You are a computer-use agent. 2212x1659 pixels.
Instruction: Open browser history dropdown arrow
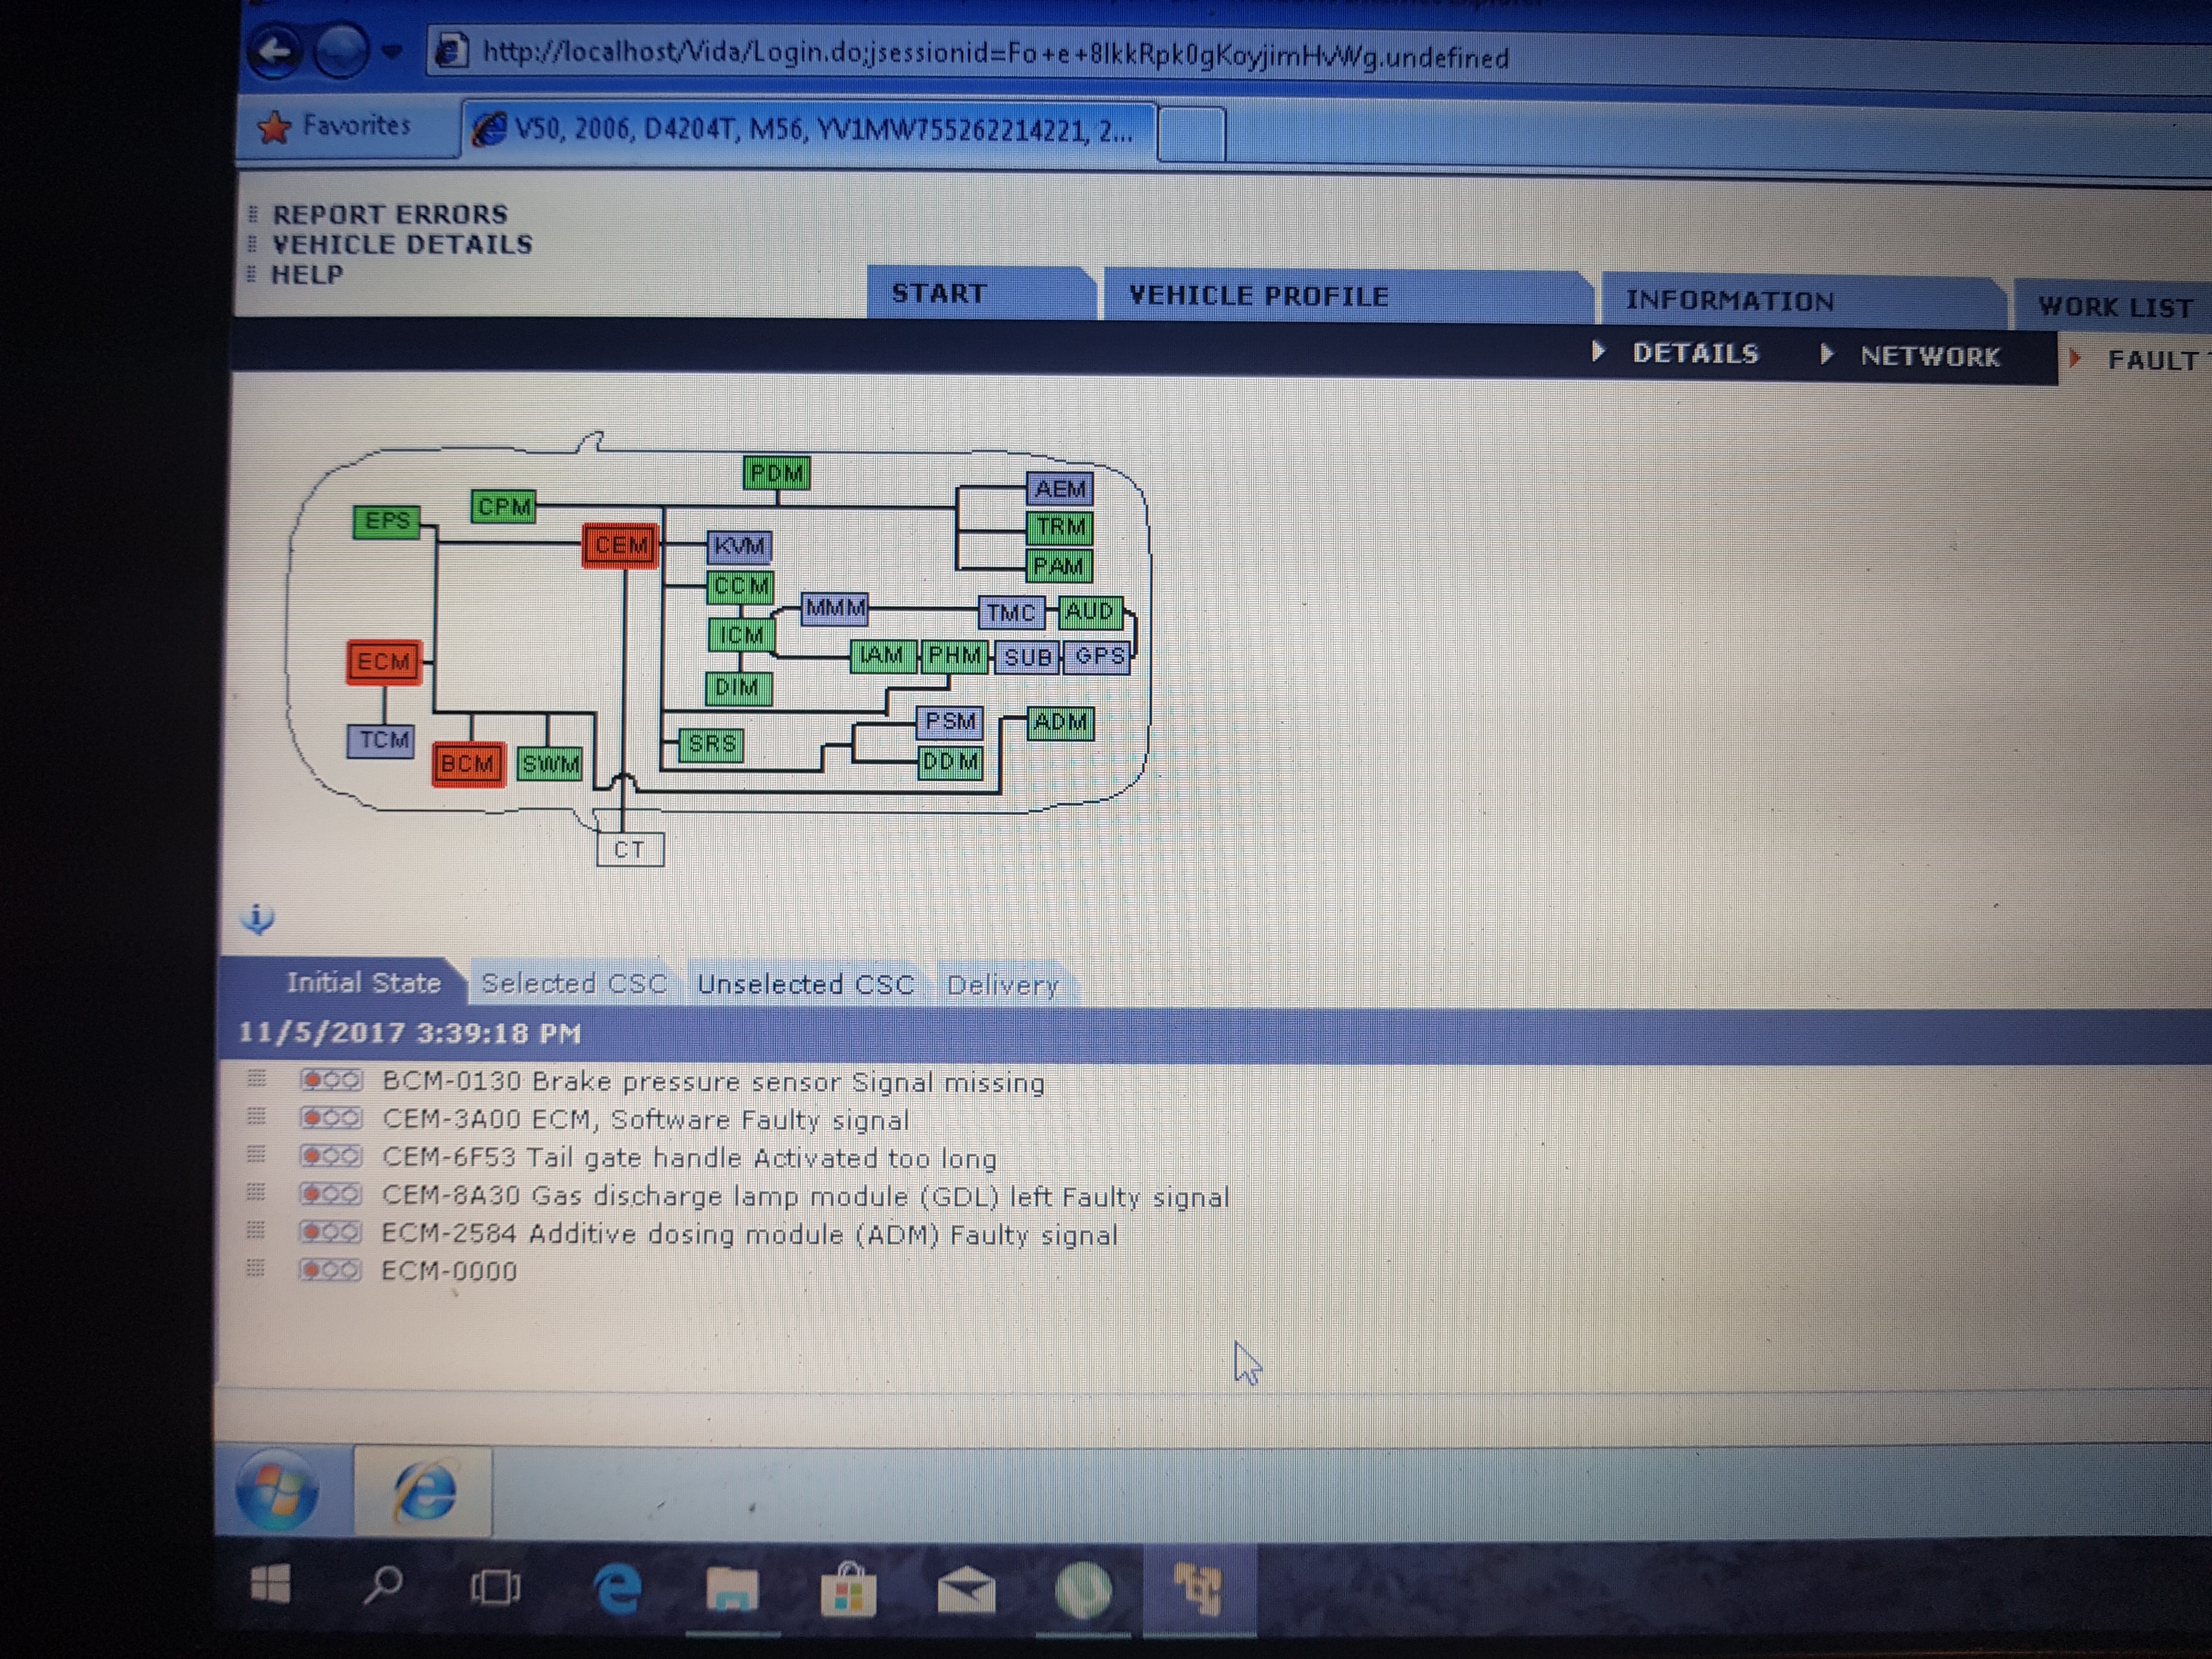[x=391, y=51]
